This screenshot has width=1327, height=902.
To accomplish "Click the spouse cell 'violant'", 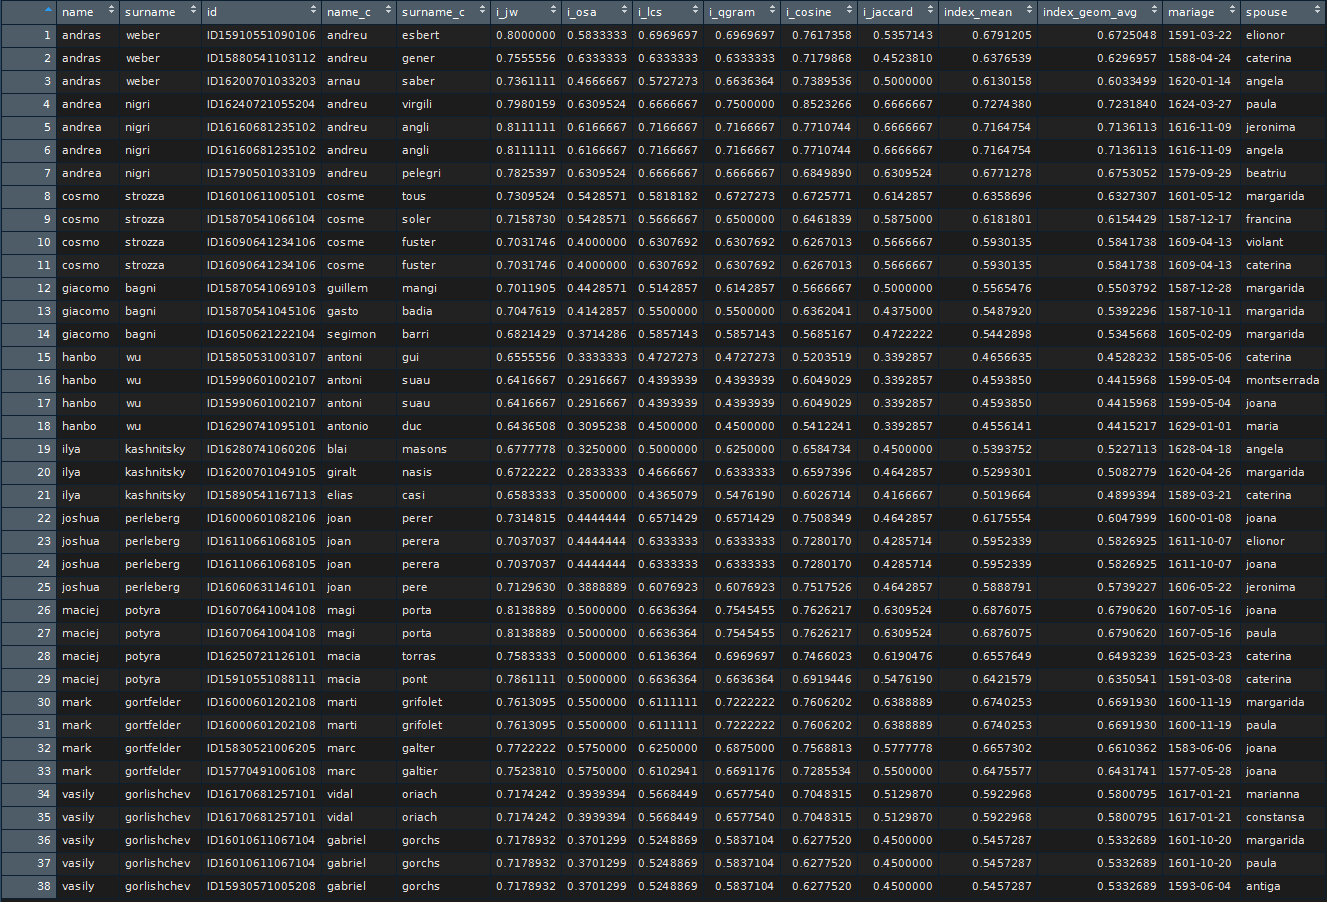I will pyautogui.click(x=1264, y=242).
